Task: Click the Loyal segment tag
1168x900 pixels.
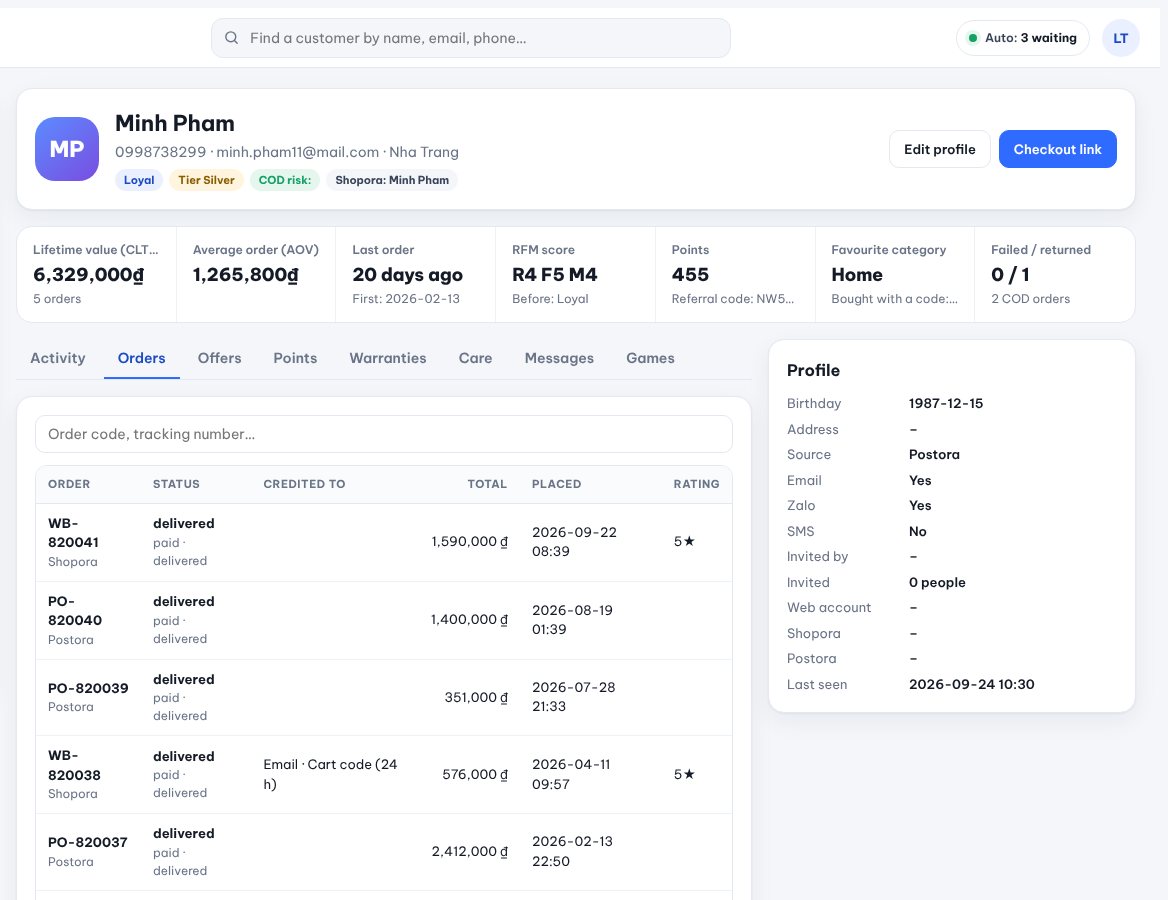Action: point(139,180)
